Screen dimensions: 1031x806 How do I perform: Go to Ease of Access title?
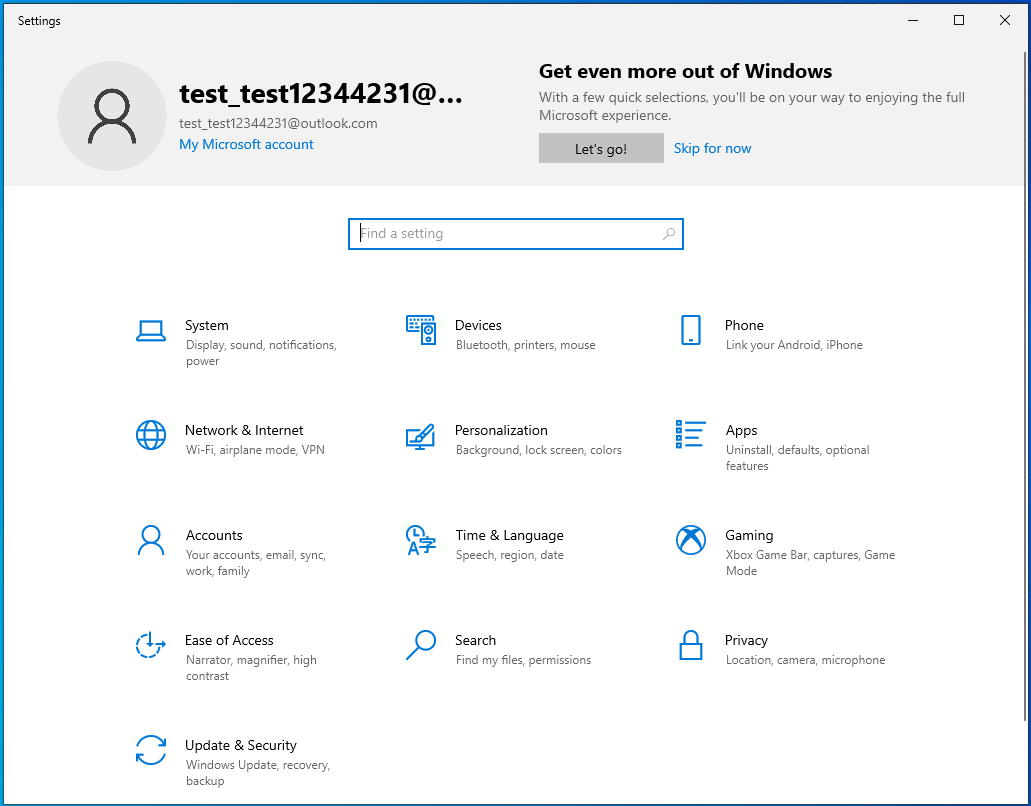point(229,640)
